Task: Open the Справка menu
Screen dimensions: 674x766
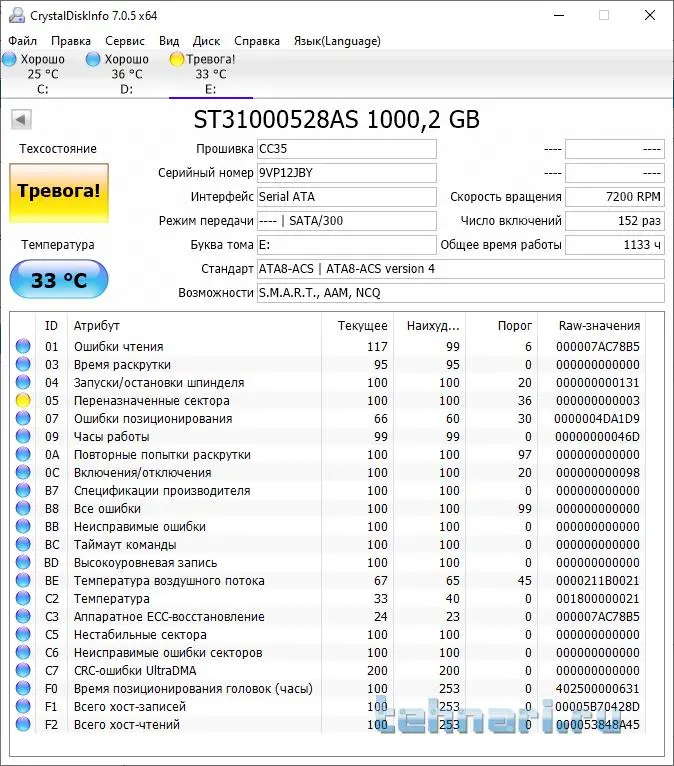Action: click(257, 41)
